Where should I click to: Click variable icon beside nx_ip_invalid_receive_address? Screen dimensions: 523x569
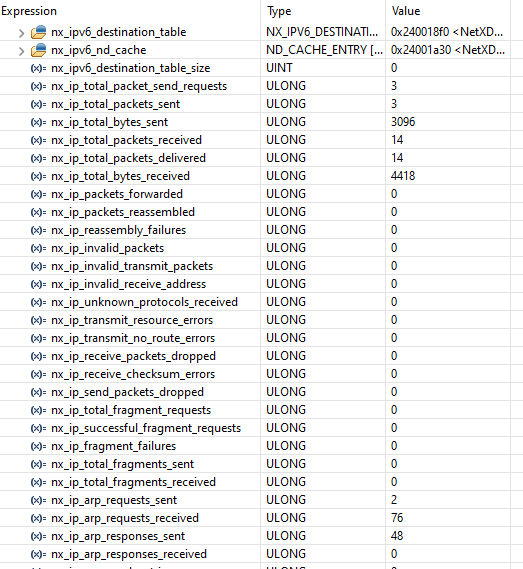click(38, 284)
